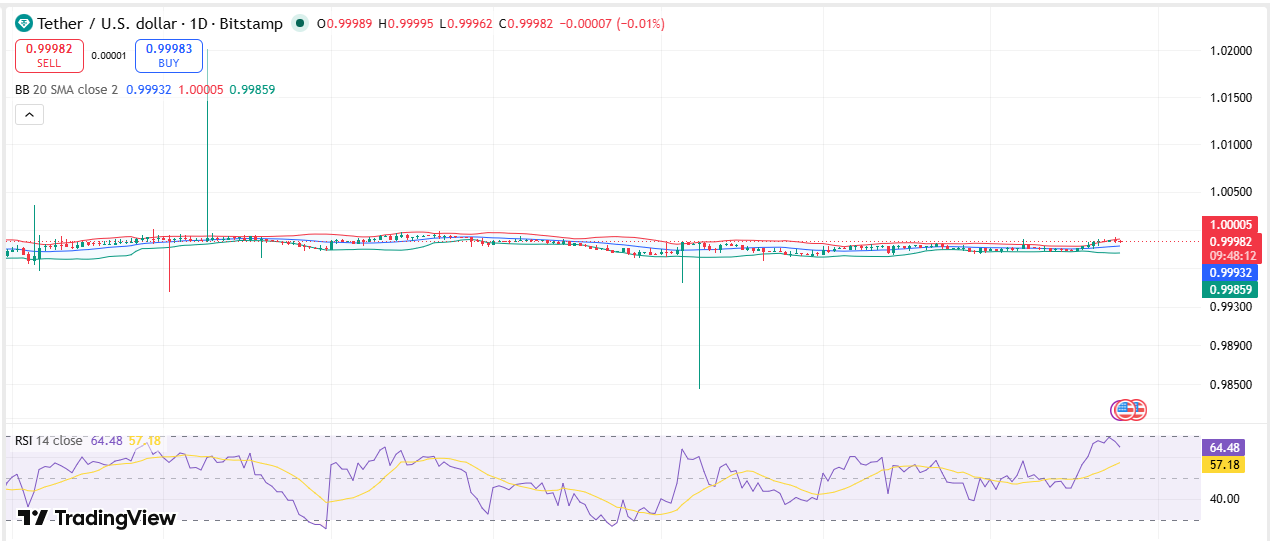The width and height of the screenshot is (1270, 541).
Task: Click the BUY 0.99983 button
Action: coord(169,55)
